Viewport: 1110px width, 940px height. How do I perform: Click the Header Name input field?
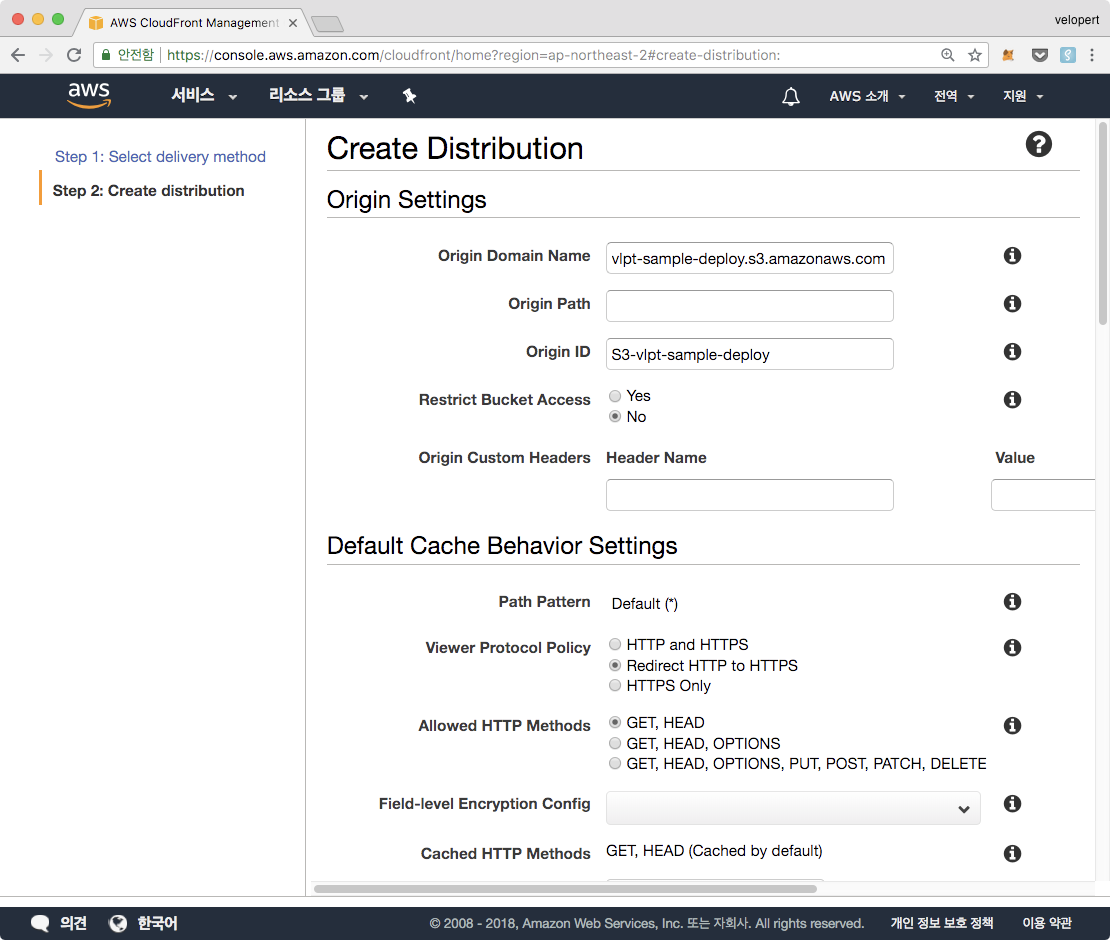pos(750,495)
